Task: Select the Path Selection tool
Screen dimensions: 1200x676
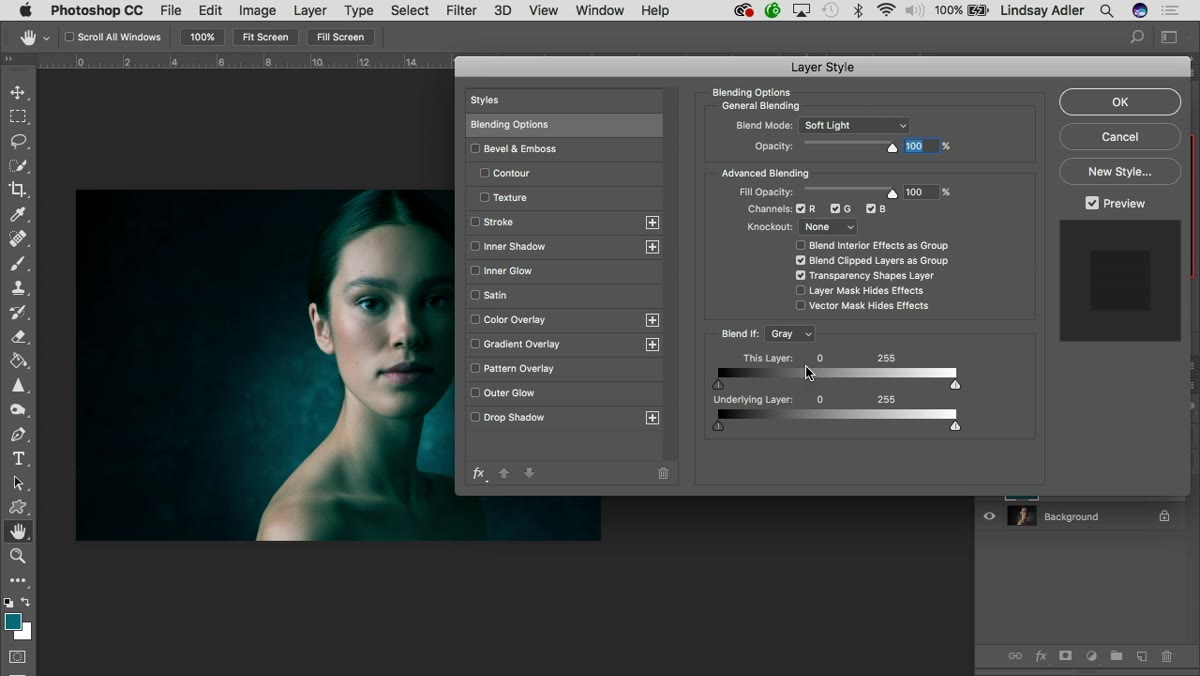Action: pyautogui.click(x=18, y=483)
